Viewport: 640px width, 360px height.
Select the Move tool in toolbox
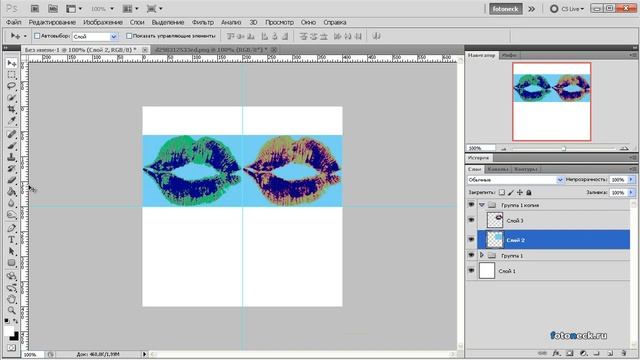(x=11, y=63)
